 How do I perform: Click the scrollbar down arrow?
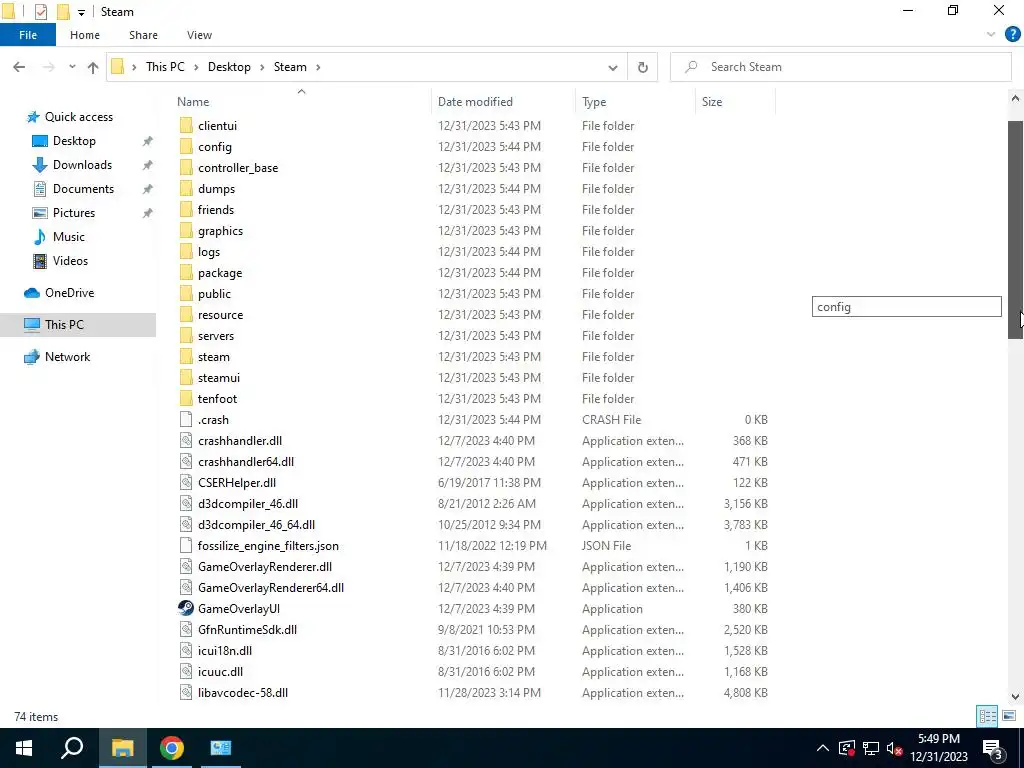coord(1016,697)
